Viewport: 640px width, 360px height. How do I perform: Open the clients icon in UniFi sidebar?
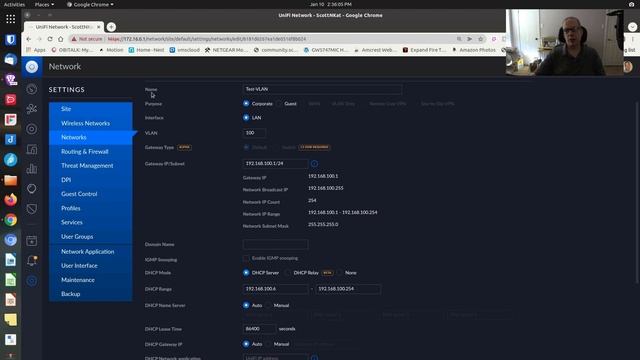coord(32,149)
